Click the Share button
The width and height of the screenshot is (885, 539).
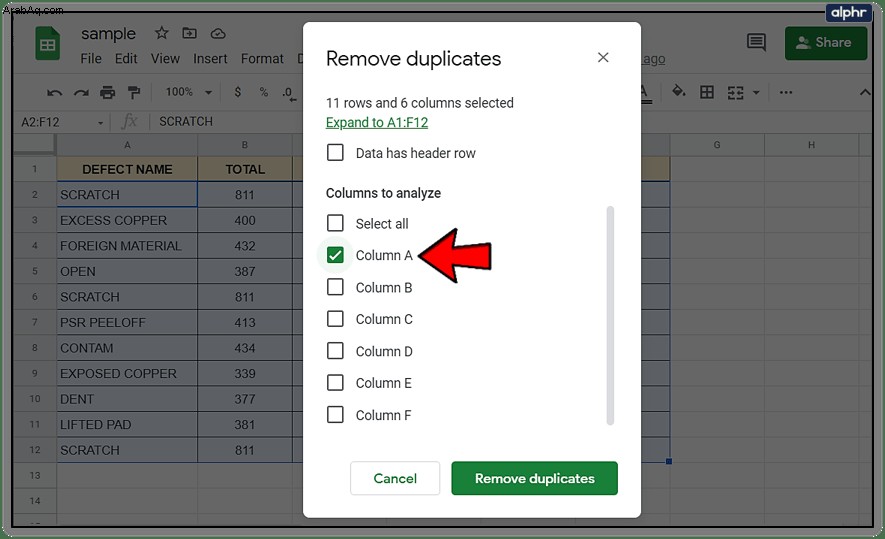[x=826, y=43]
